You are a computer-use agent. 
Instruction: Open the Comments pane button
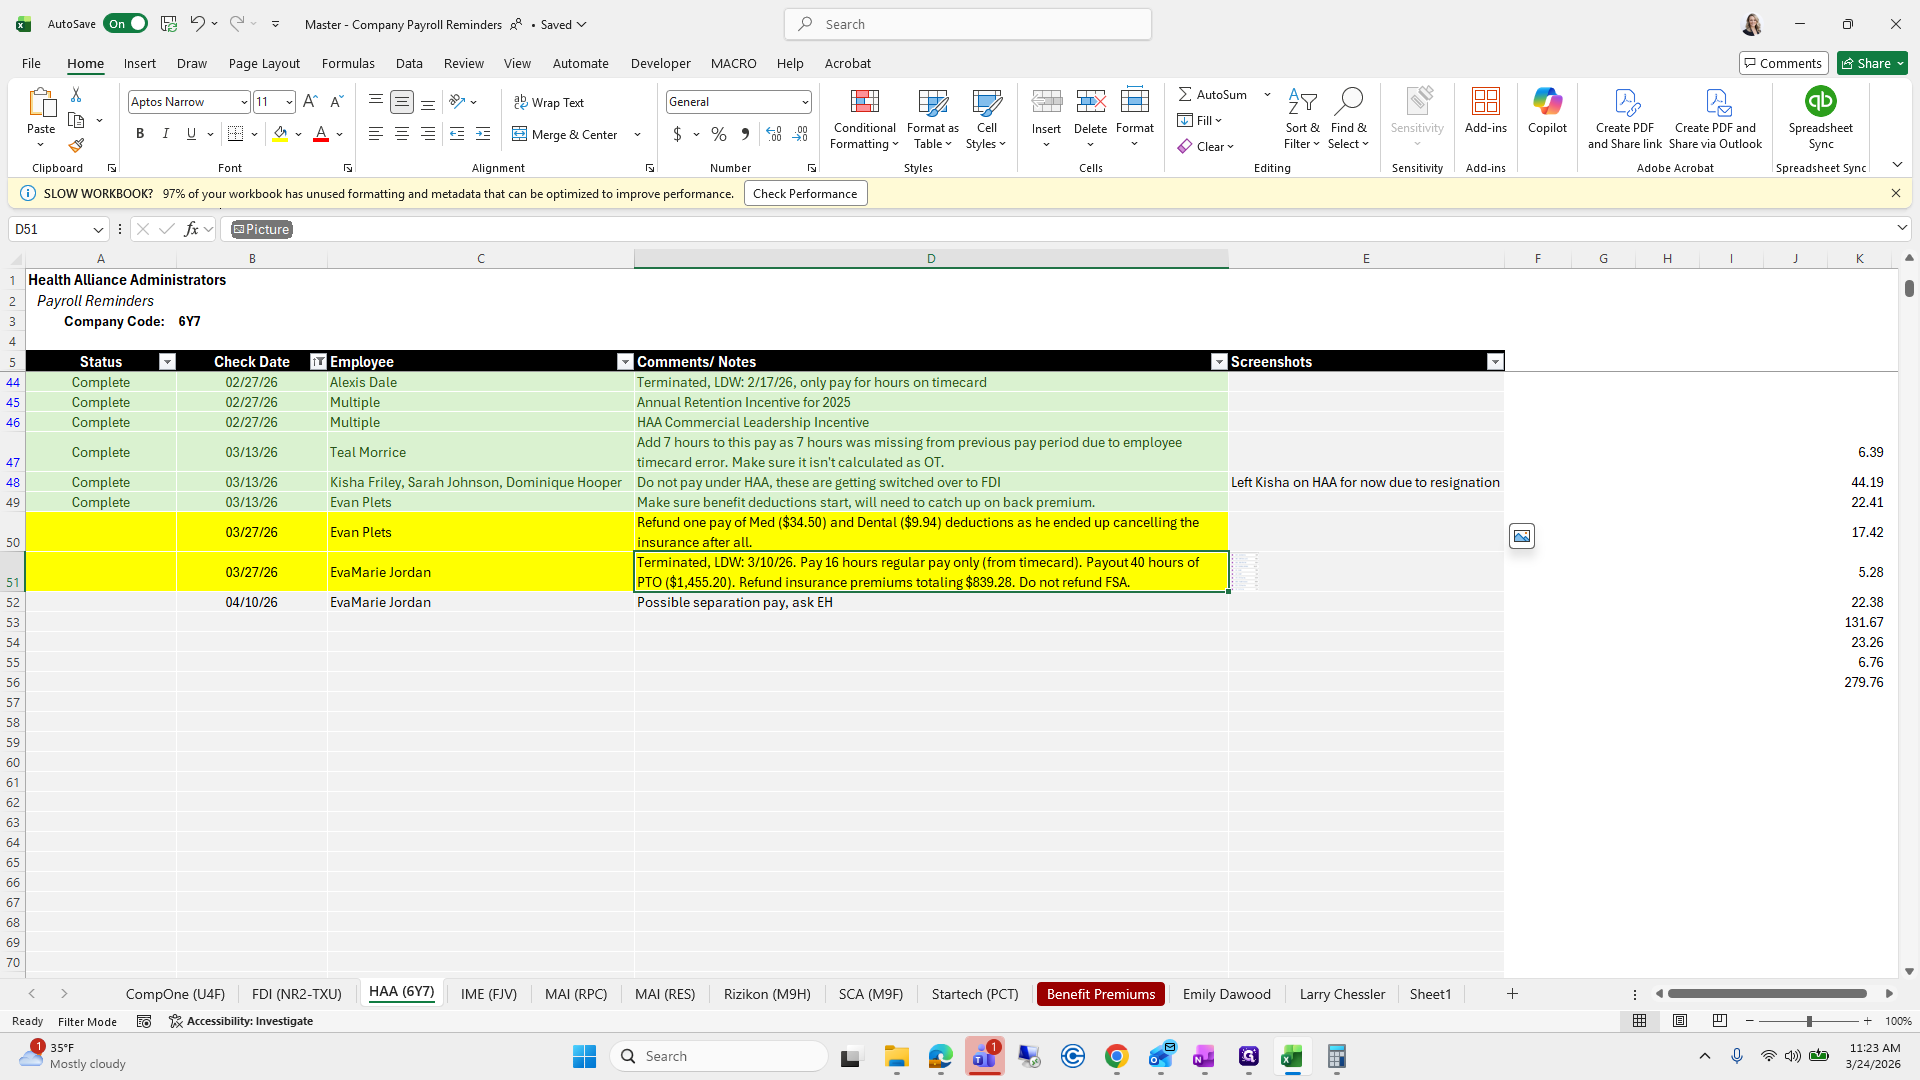coord(1783,63)
